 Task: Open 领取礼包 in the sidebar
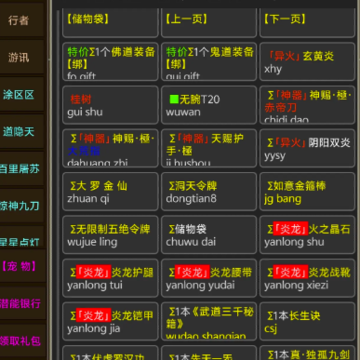point(22,341)
